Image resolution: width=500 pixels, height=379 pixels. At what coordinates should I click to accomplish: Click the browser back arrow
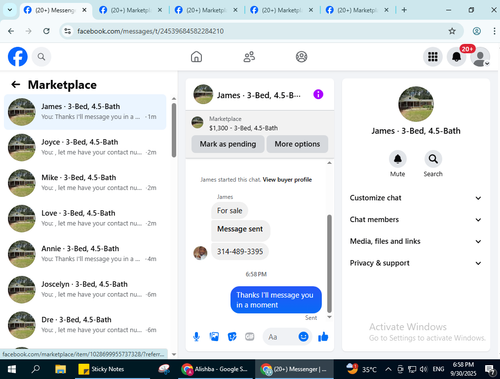11,31
